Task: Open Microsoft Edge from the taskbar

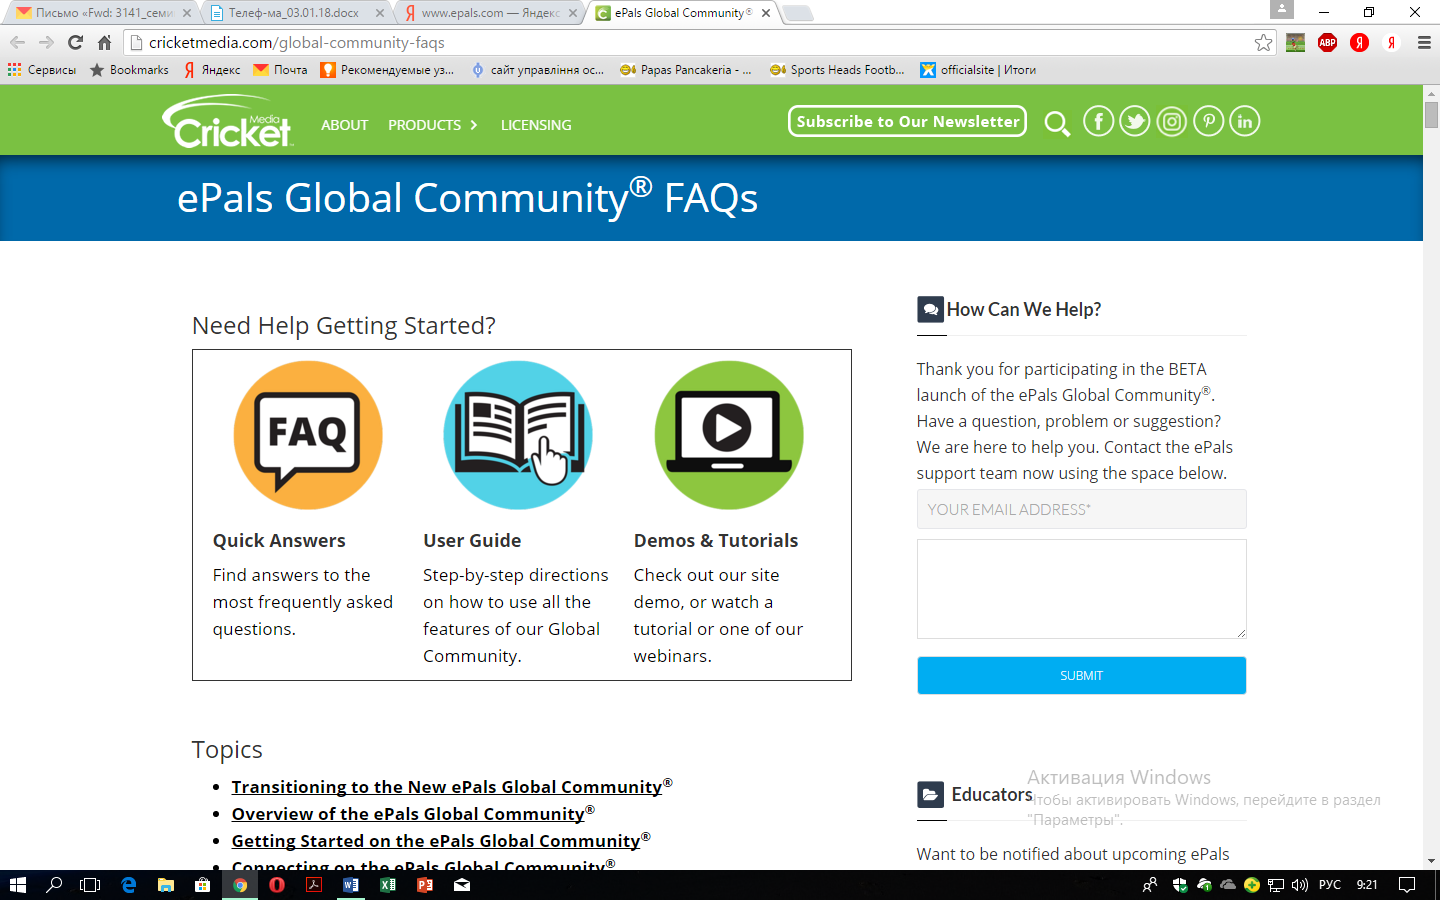Action: pos(129,885)
